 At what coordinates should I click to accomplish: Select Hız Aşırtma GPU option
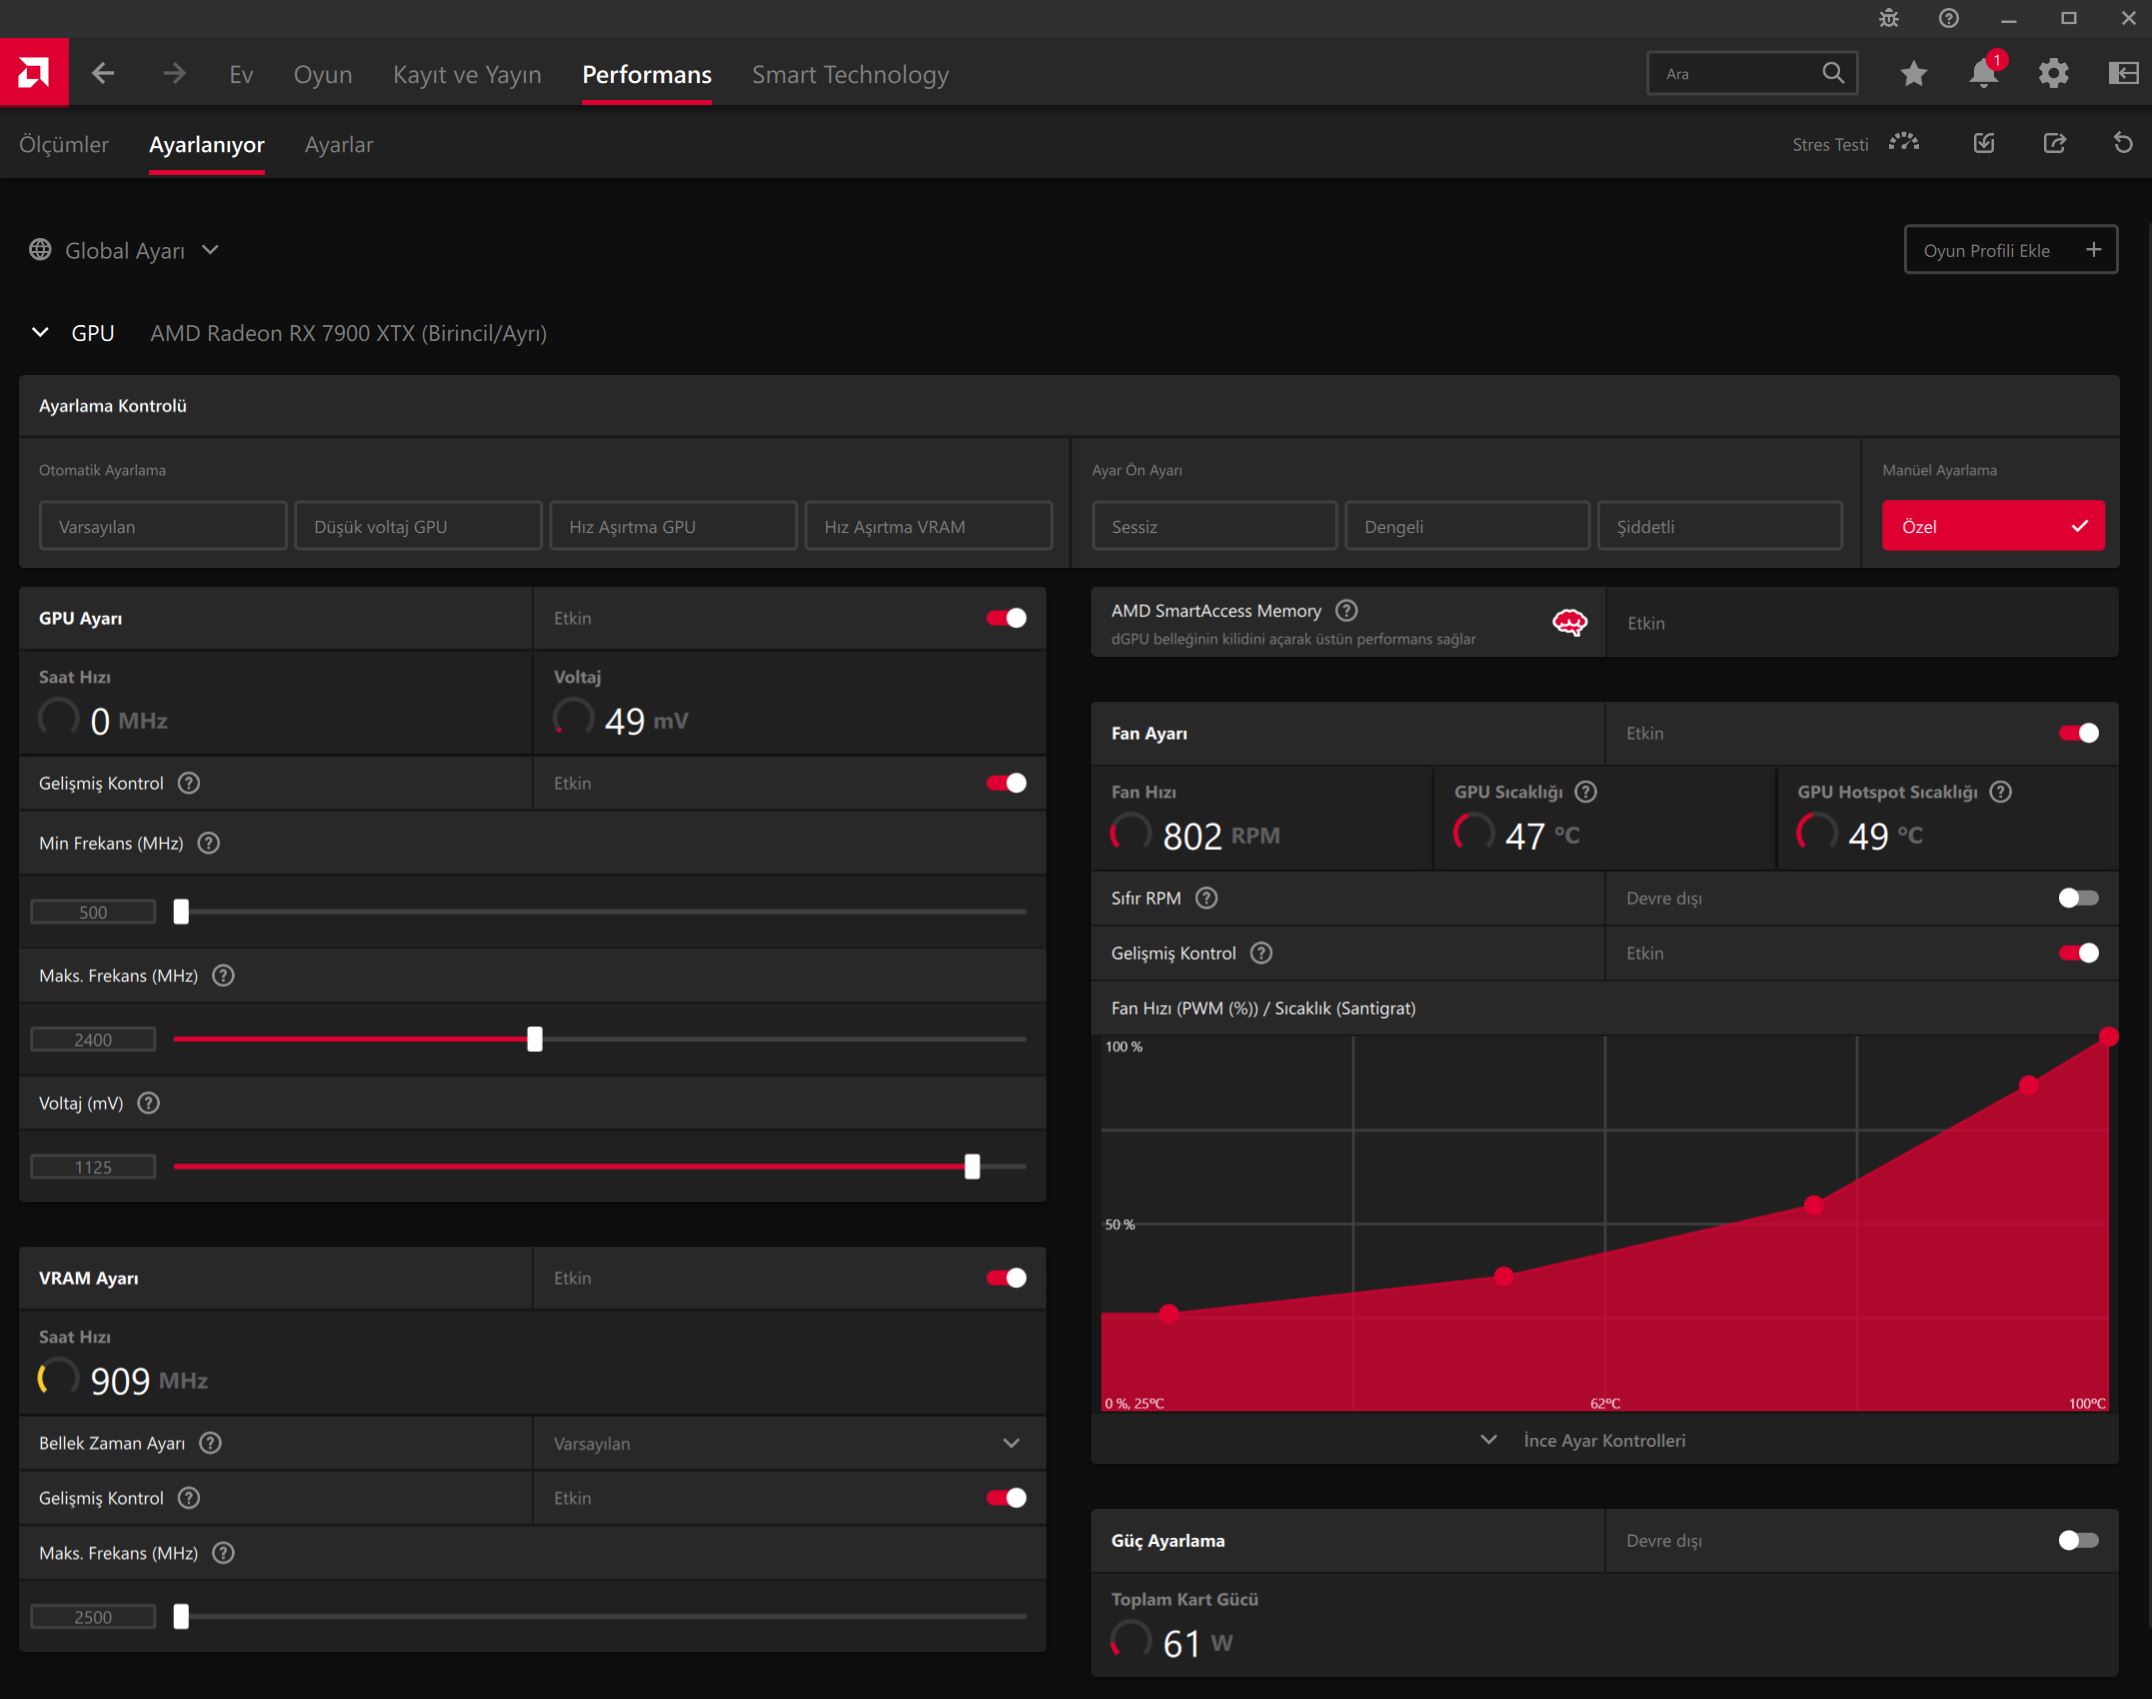673,526
